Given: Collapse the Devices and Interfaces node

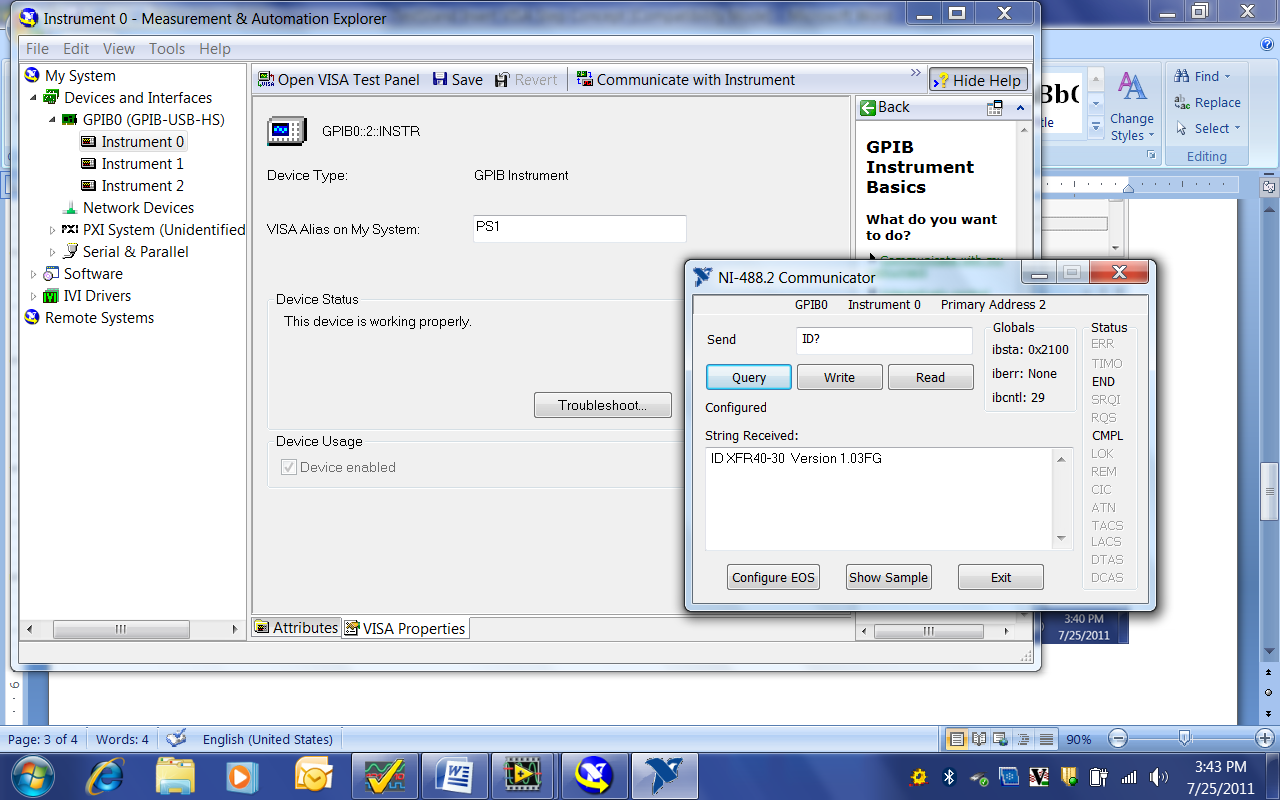Looking at the screenshot, I should 33,98.
